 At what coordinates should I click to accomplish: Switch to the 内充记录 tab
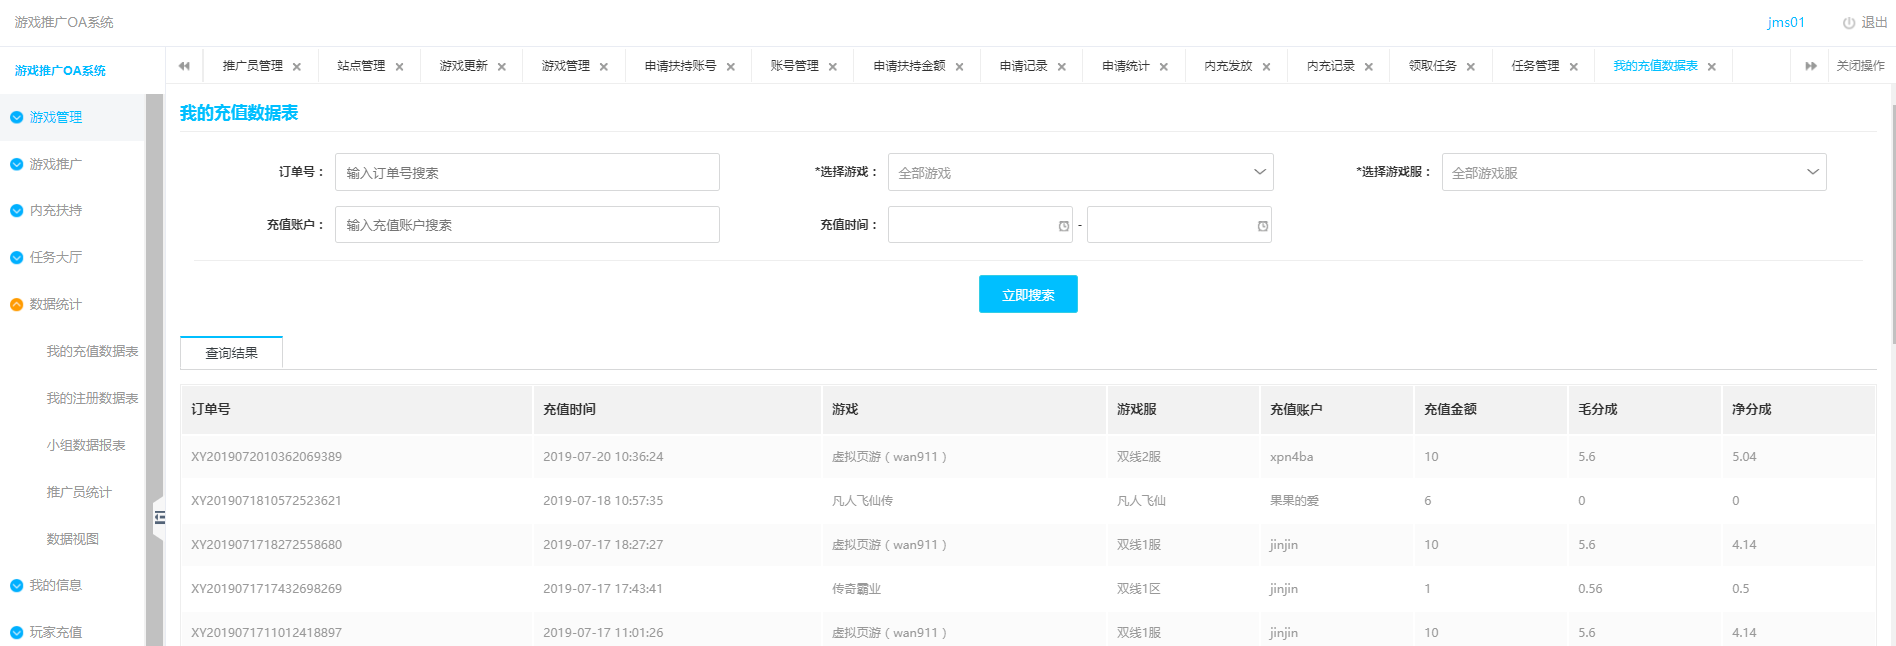[1330, 66]
